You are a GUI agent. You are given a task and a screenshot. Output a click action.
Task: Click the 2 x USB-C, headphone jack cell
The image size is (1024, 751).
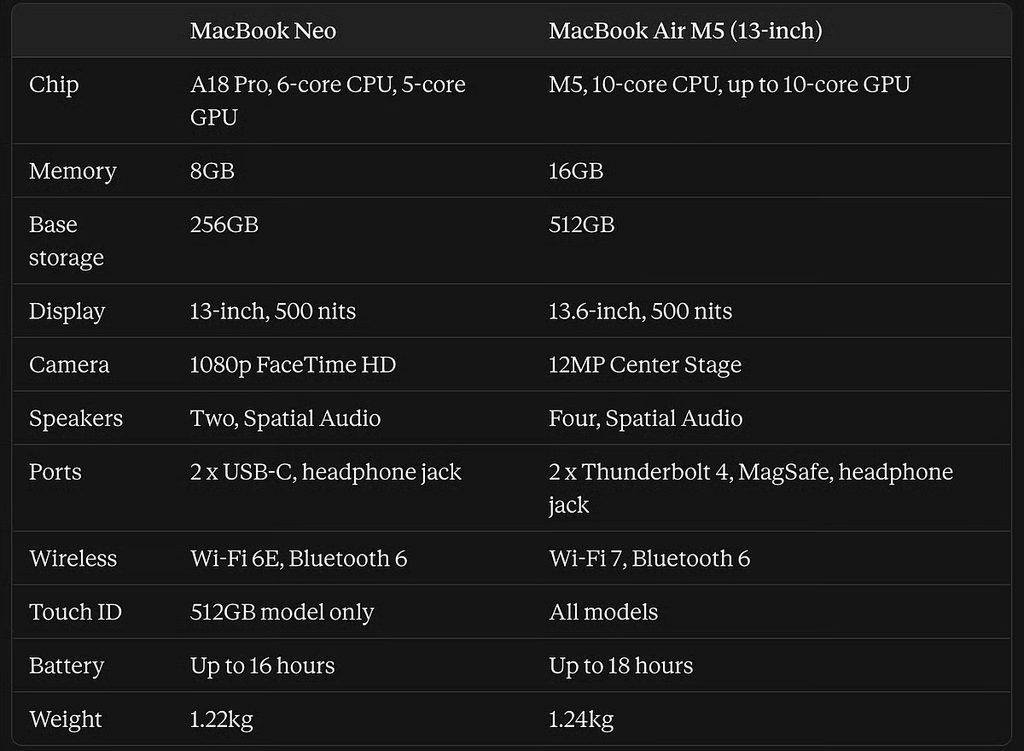click(326, 471)
